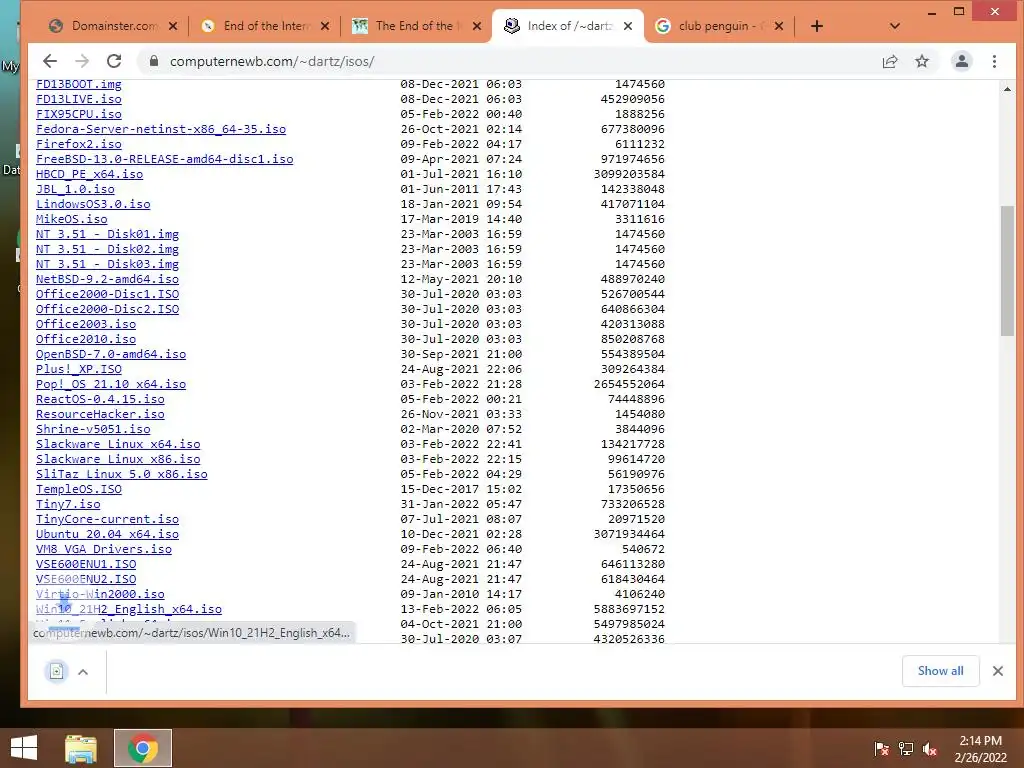Screen dimensions: 1024x768
Task: Open Plus!_XP.ISO link
Action: [78, 370]
